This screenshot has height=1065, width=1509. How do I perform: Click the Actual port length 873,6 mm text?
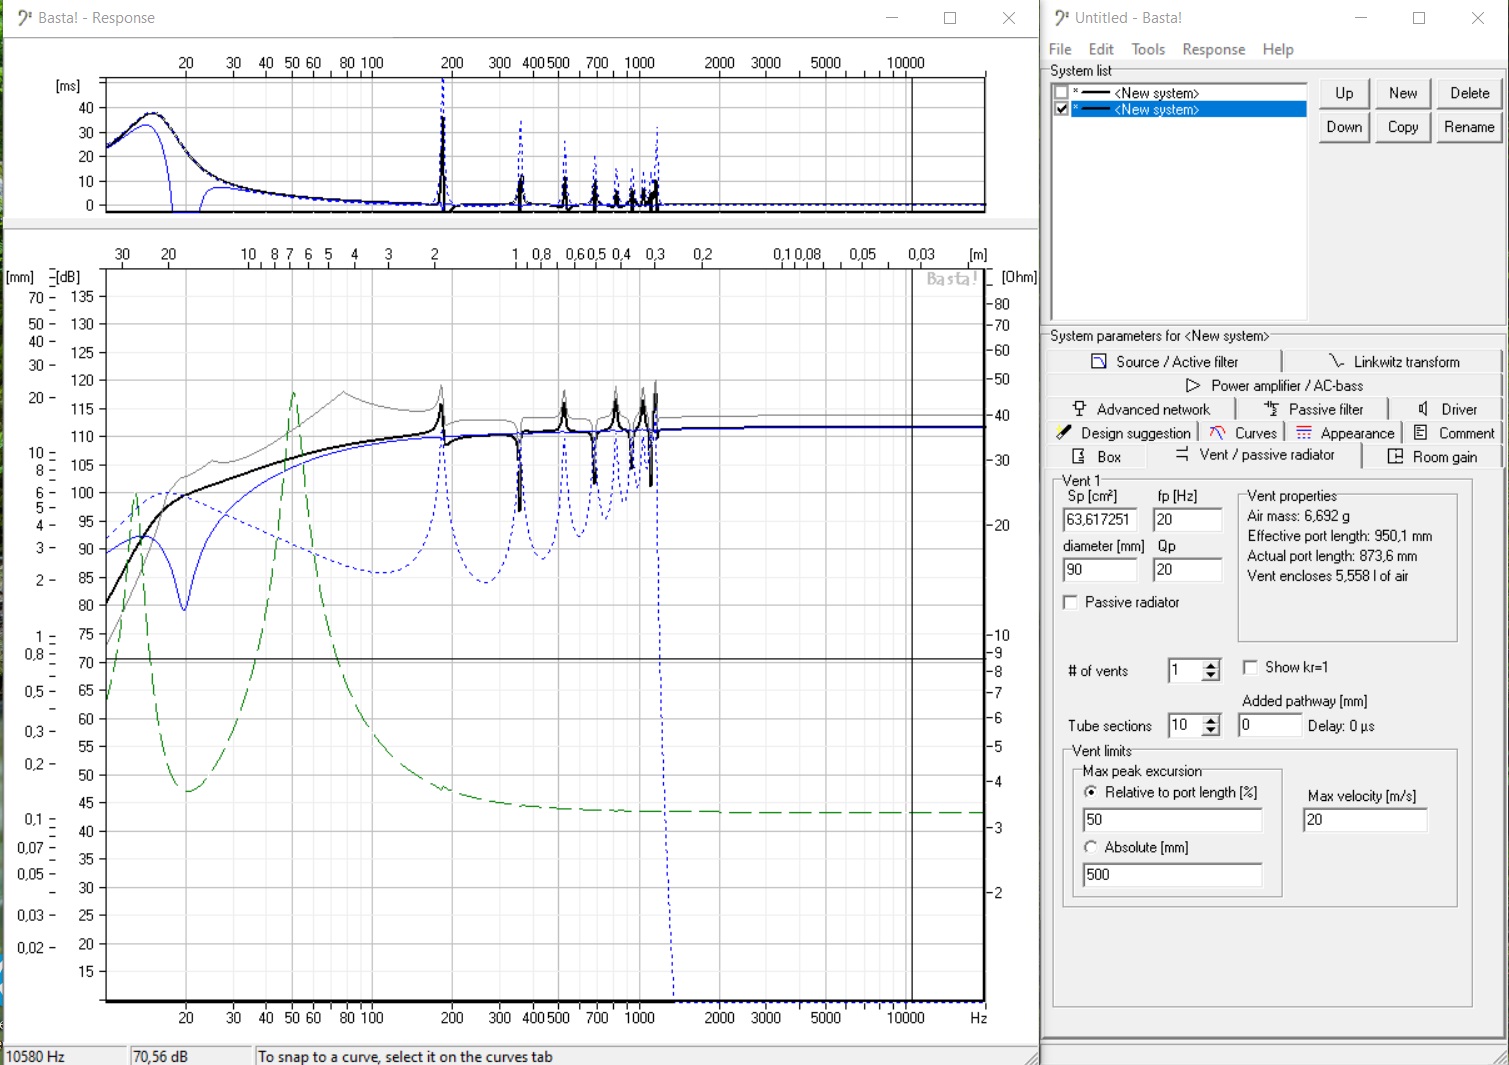tap(1332, 556)
